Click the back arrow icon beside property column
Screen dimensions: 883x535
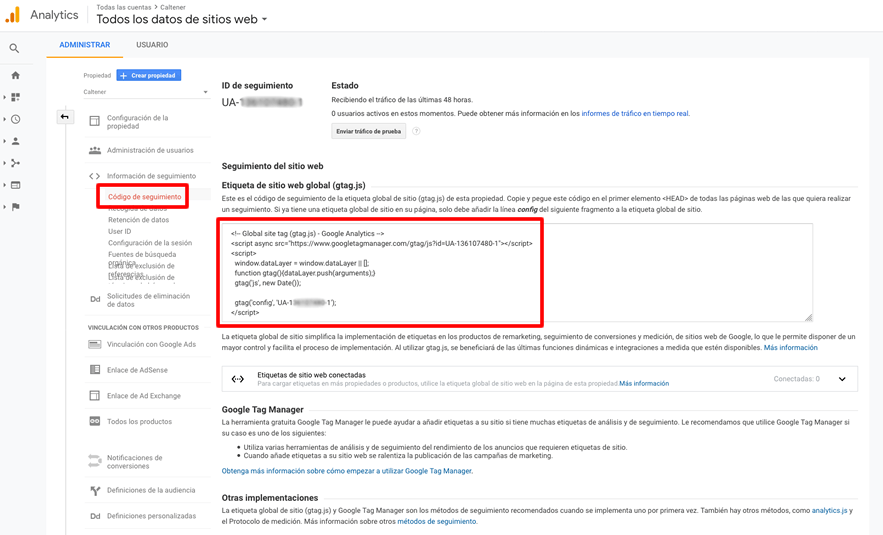(x=65, y=117)
